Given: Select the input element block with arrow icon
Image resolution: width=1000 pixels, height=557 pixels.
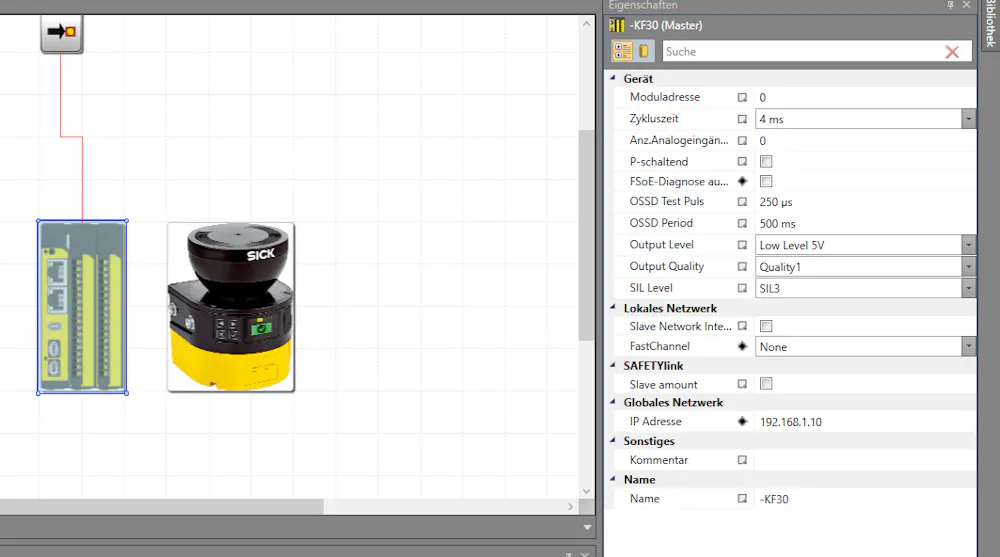Looking at the screenshot, I should [x=62, y=33].
